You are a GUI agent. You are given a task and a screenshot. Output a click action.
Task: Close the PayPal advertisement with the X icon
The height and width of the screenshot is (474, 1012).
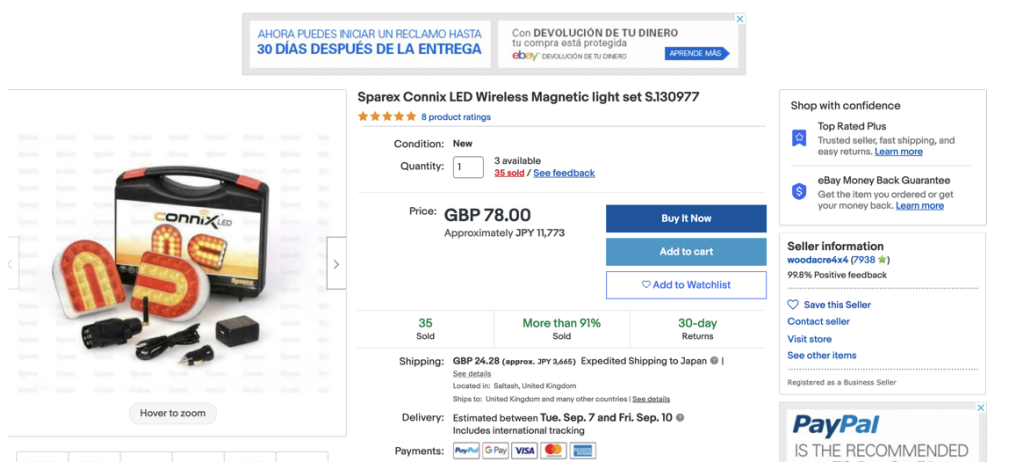[x=981, y=408]
